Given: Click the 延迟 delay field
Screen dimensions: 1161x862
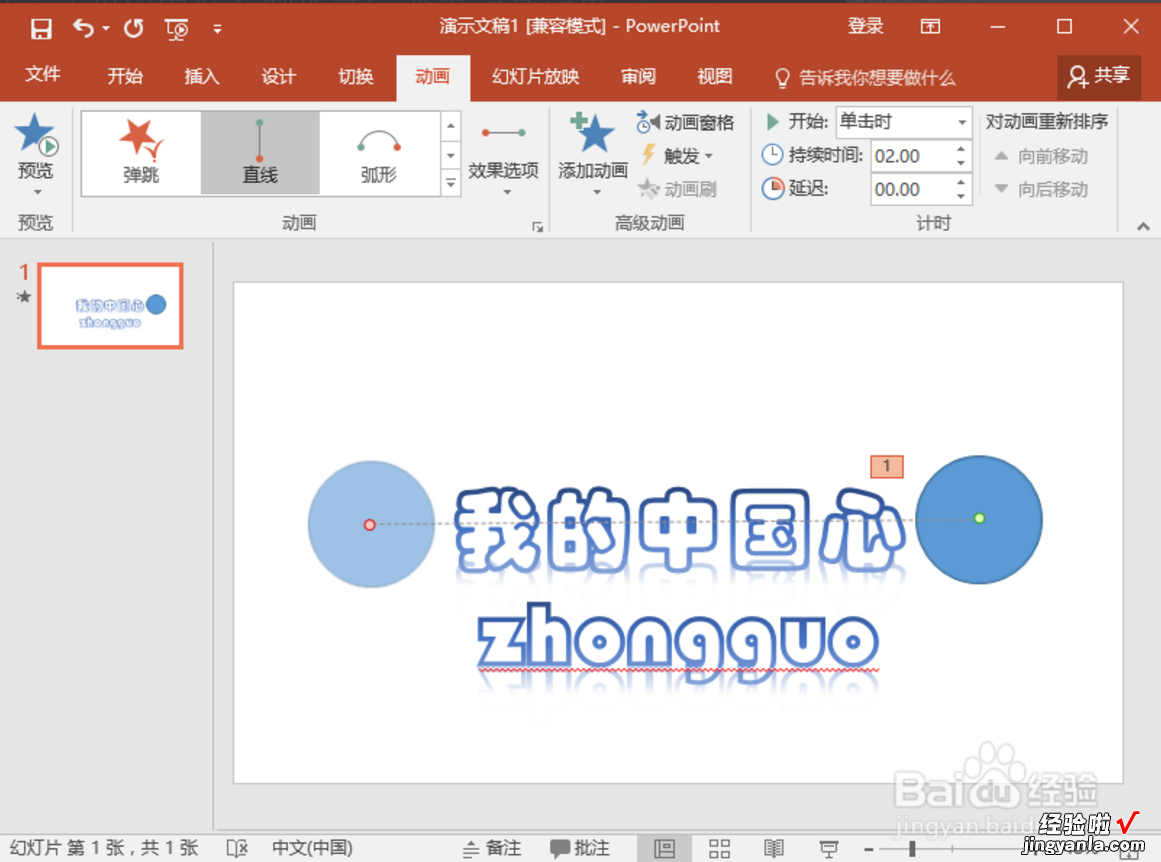Looking at the screenshot, I should pyautogui.click(x=911, y=190).
